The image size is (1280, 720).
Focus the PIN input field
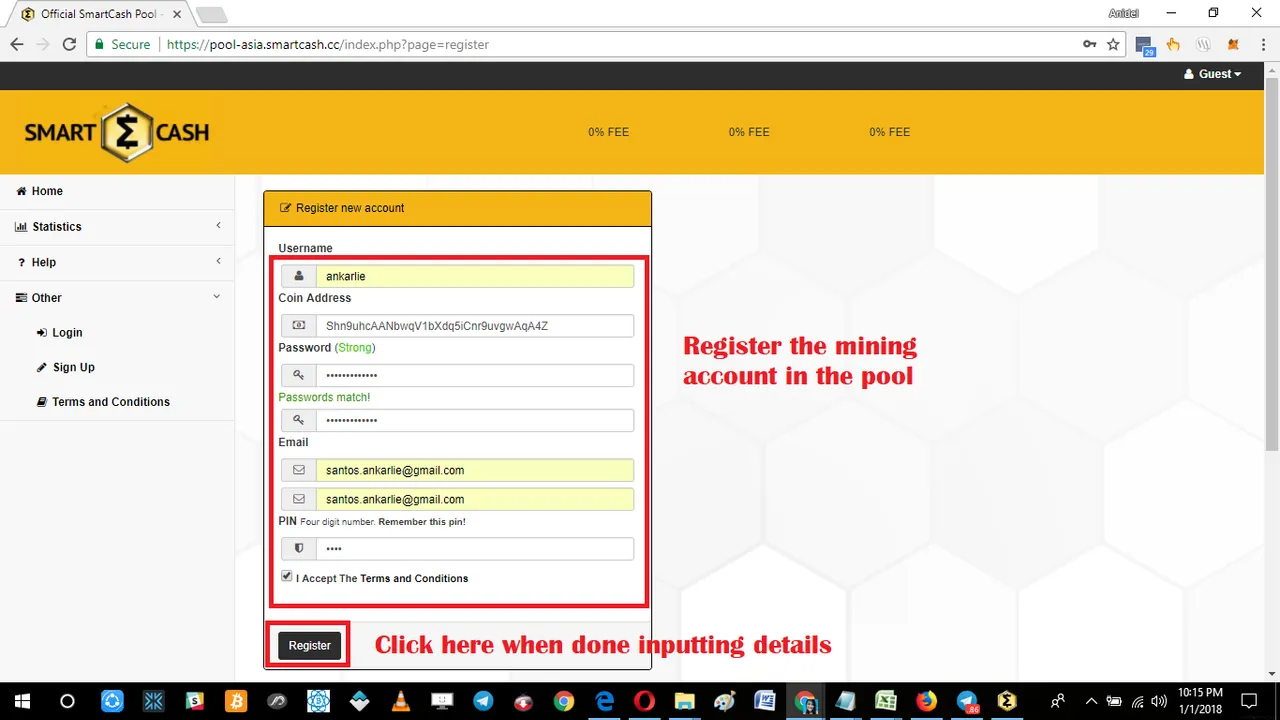(x=475, y=549)
